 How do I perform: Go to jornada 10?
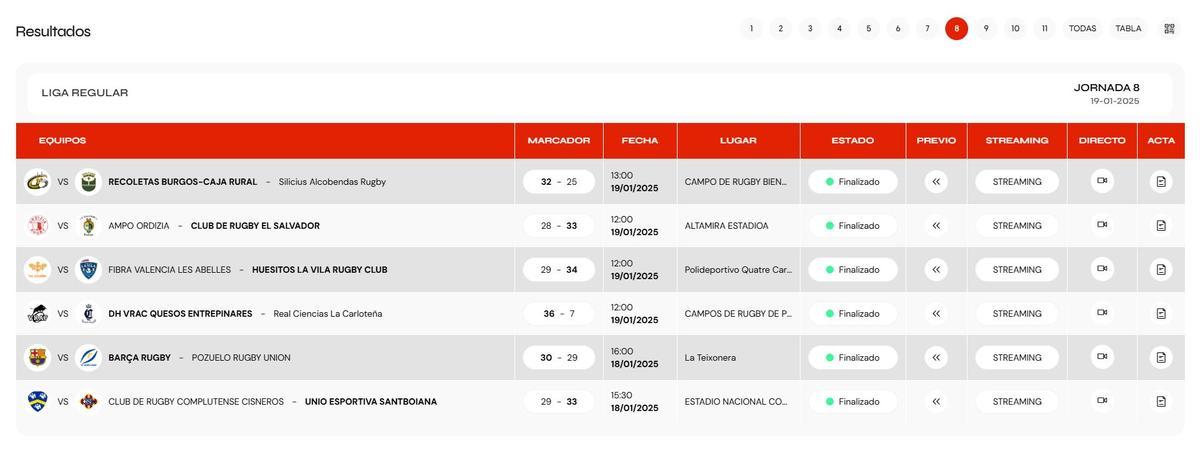(1015, 29)
